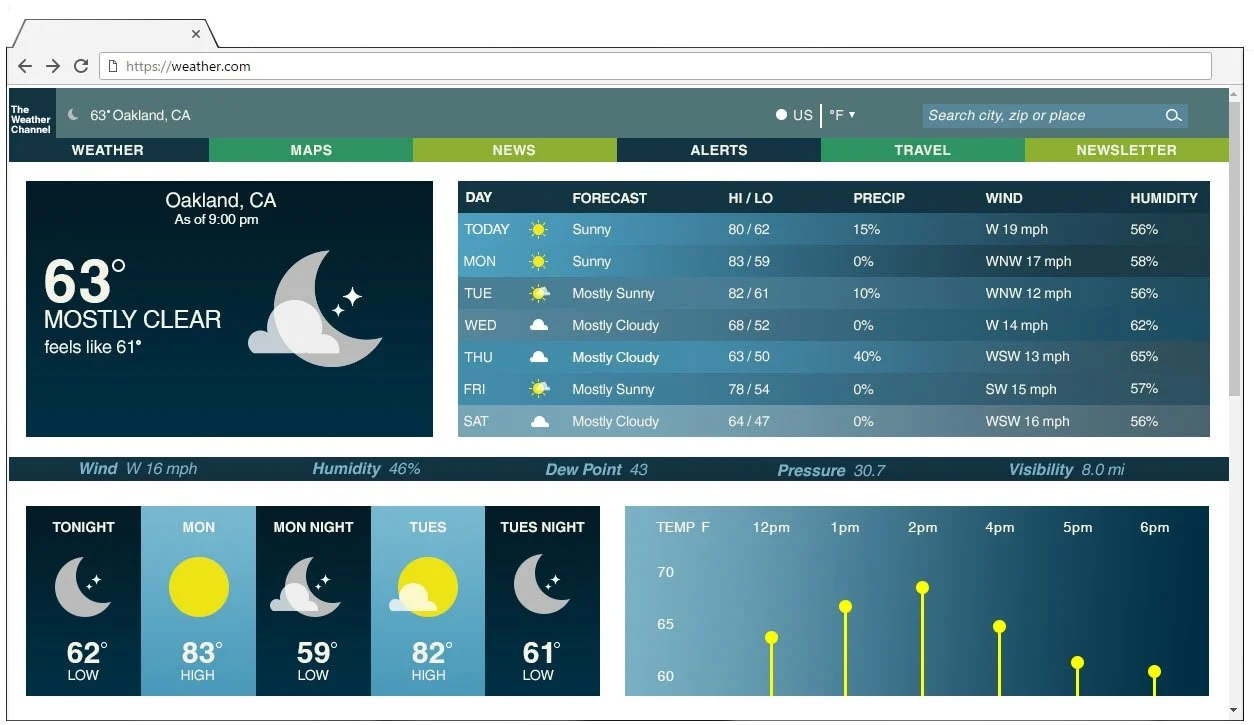Open the NEWS tab
Screen dimensions: 1254x725
pyautogui.click(x=515, y=150)
